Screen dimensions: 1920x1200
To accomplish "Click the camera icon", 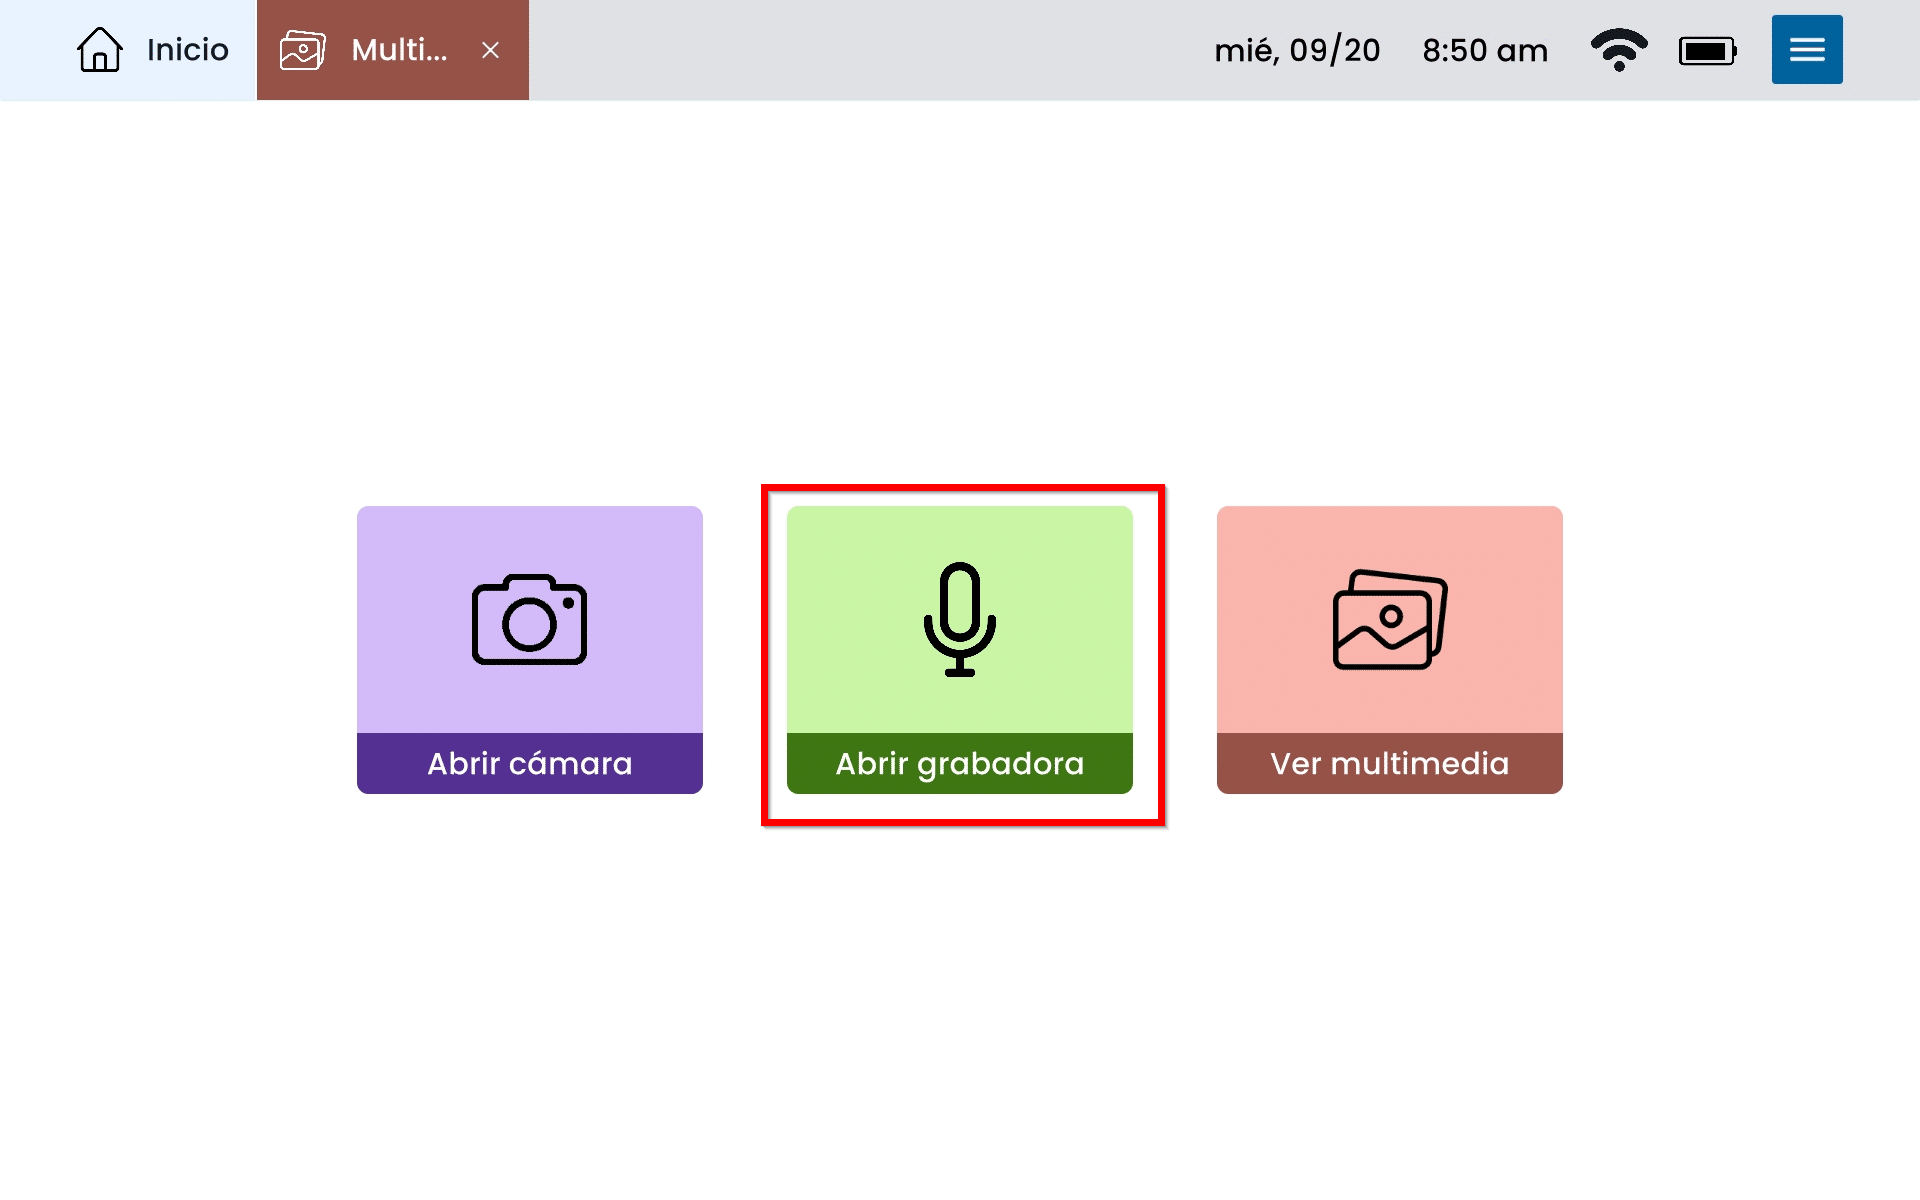I will (x=529, y=620).
